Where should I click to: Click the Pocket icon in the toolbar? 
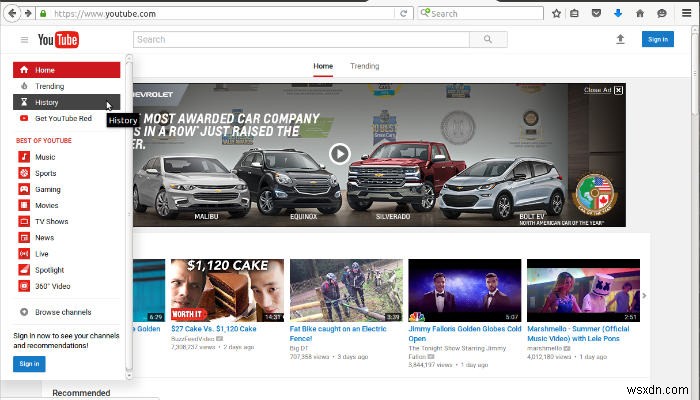click(x=596, y=13)
